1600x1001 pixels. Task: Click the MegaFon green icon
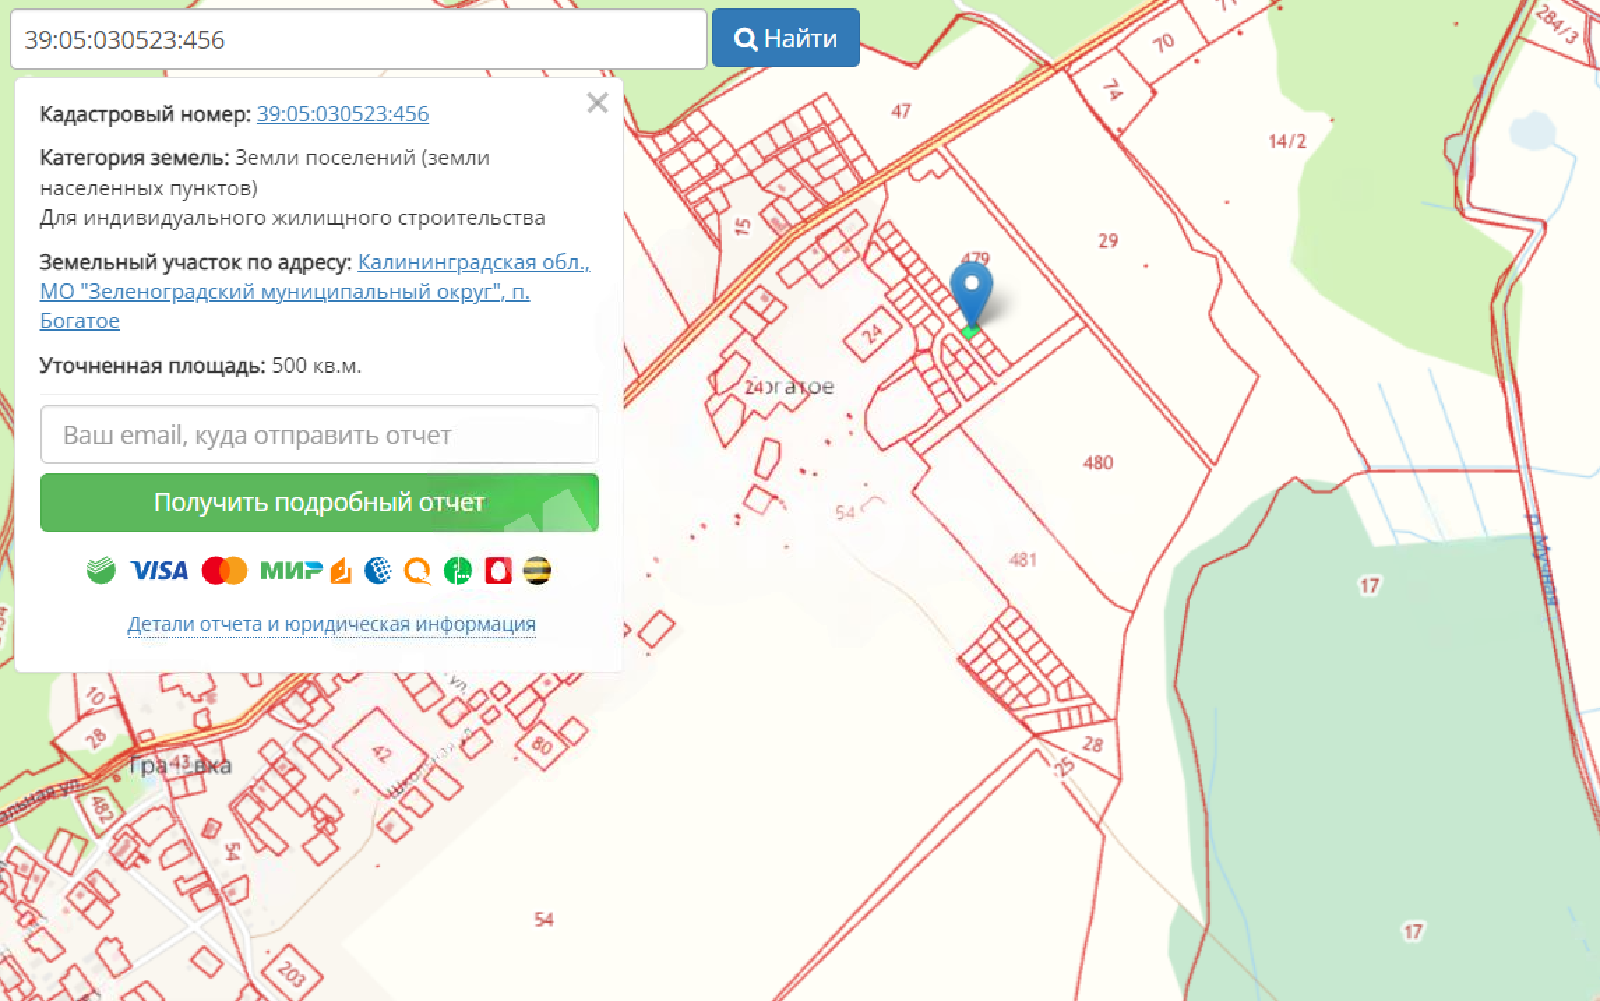(458, 570)
